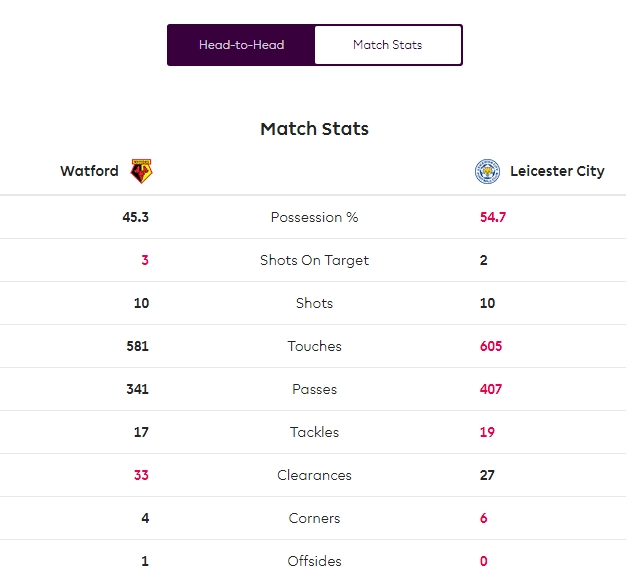Select the Passes stat label
626x582 pixels.
point(314,389)
